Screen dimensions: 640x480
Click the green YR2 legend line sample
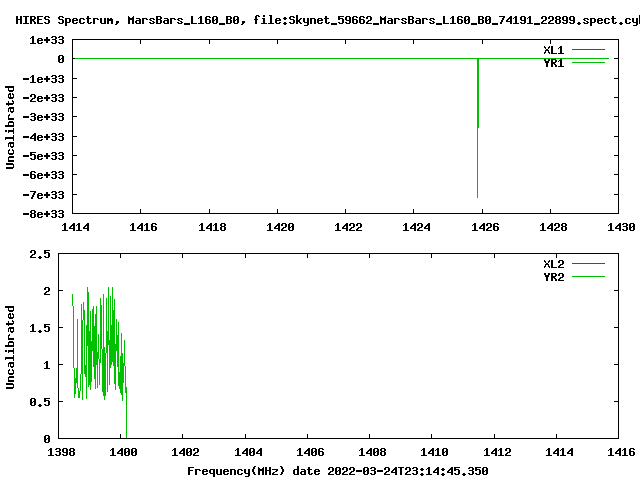(588, 276)
